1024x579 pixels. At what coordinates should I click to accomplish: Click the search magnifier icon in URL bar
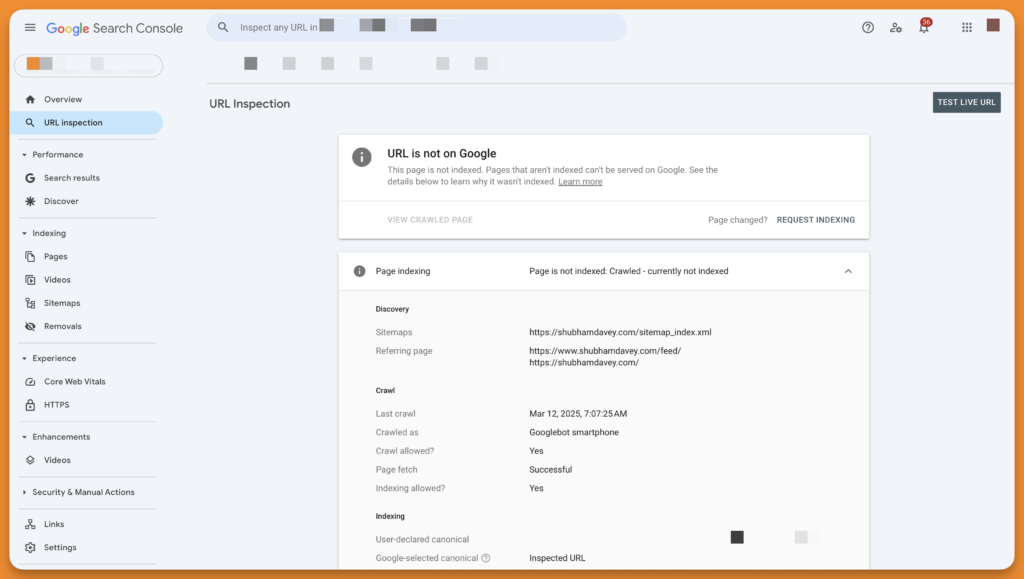coord(223,27)
